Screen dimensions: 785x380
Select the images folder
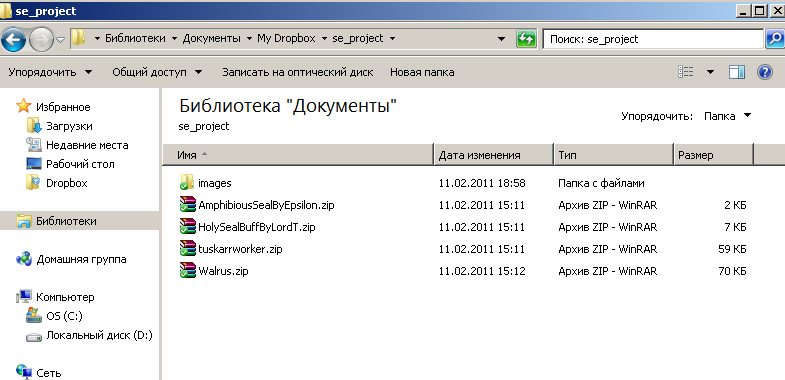pos(215,183)
